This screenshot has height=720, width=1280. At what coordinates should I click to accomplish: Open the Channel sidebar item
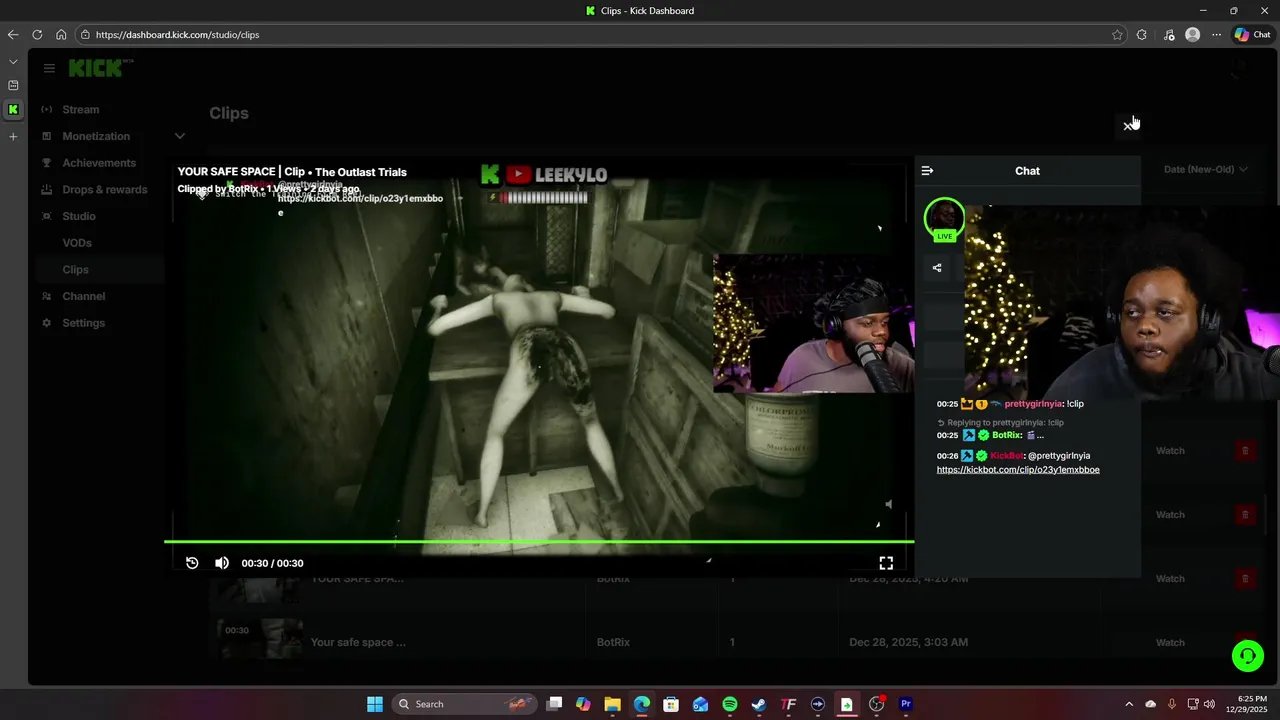coord(83,296)
